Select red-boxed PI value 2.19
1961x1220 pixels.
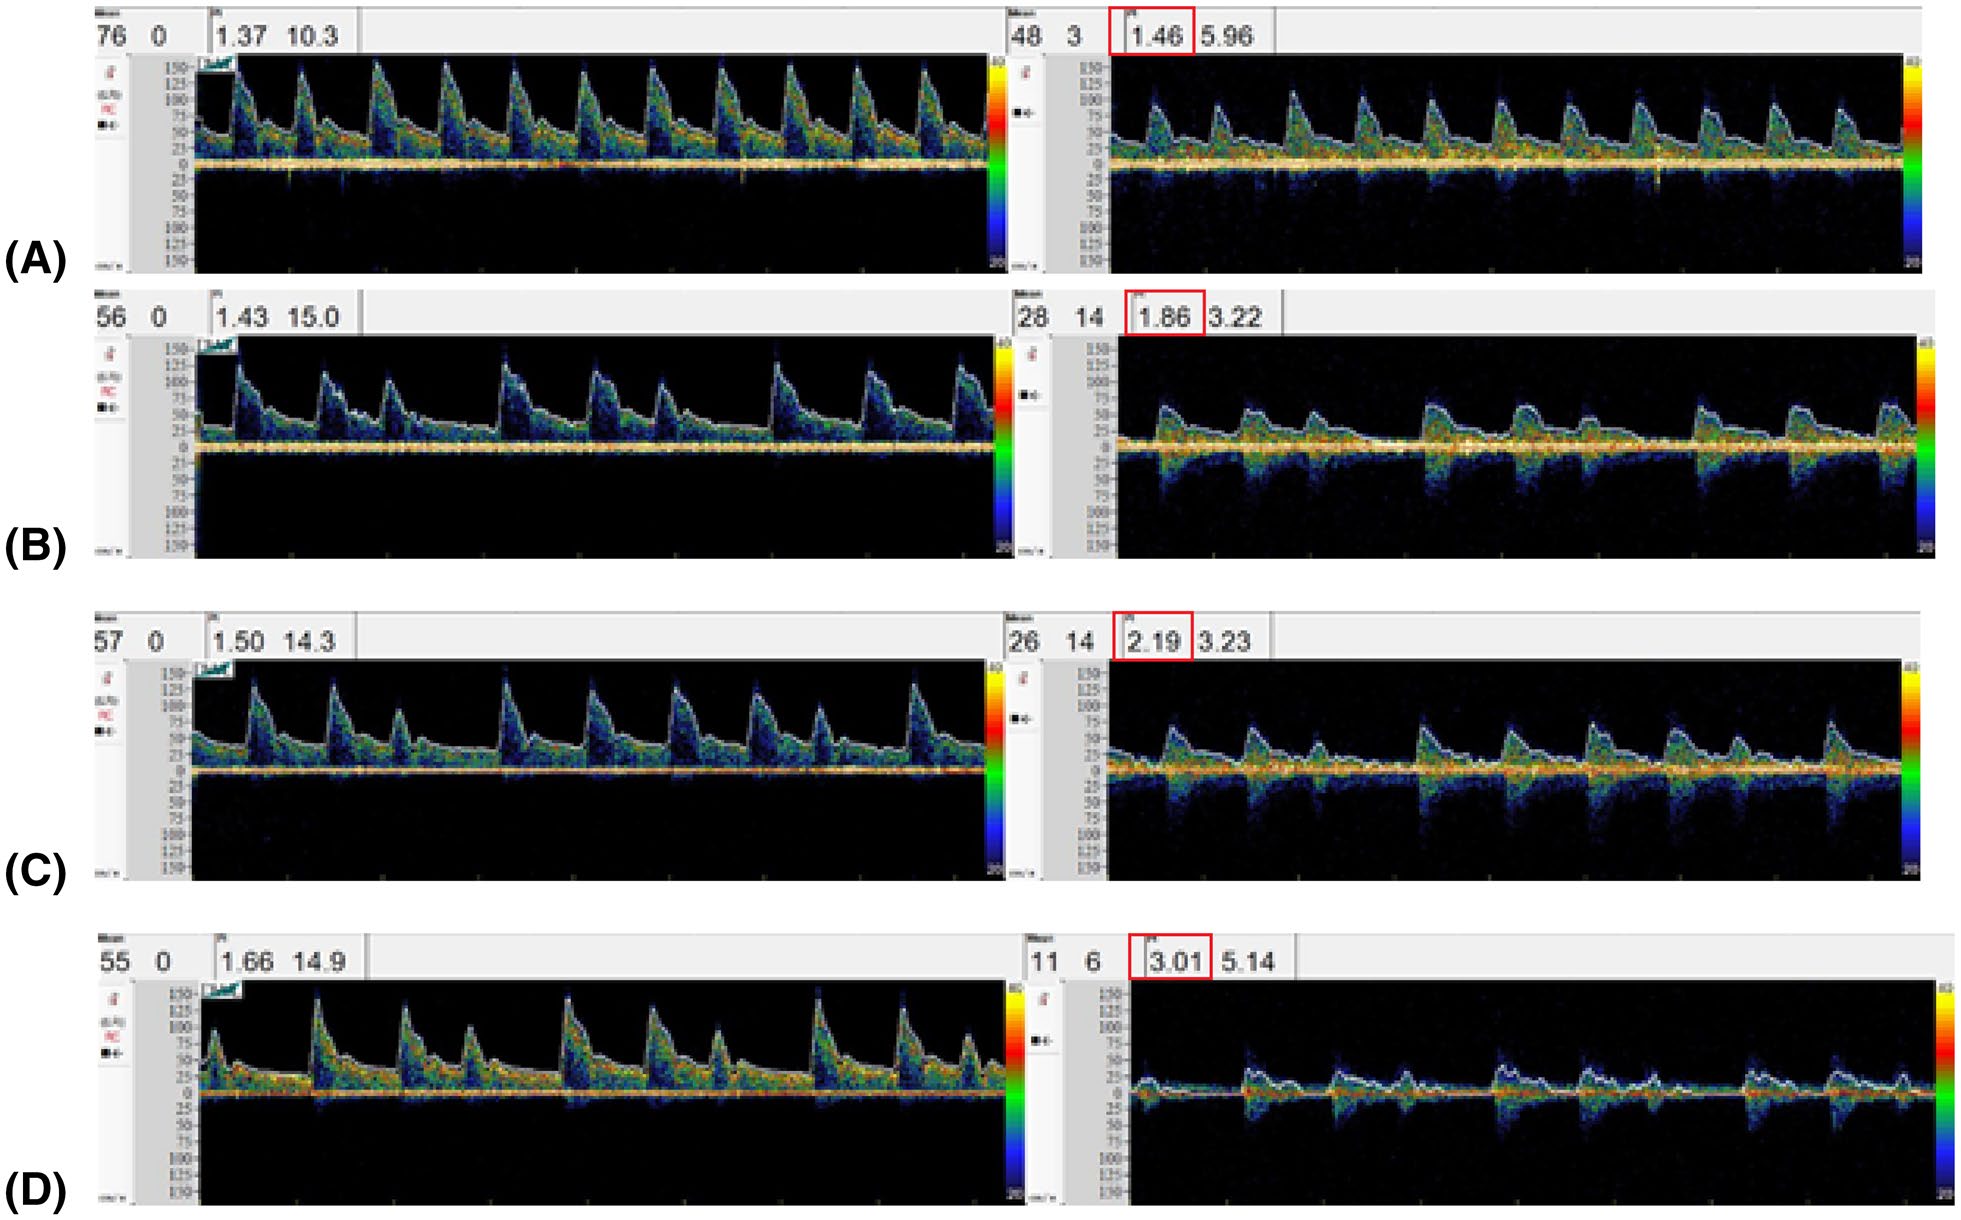(x=1153, y=642)
